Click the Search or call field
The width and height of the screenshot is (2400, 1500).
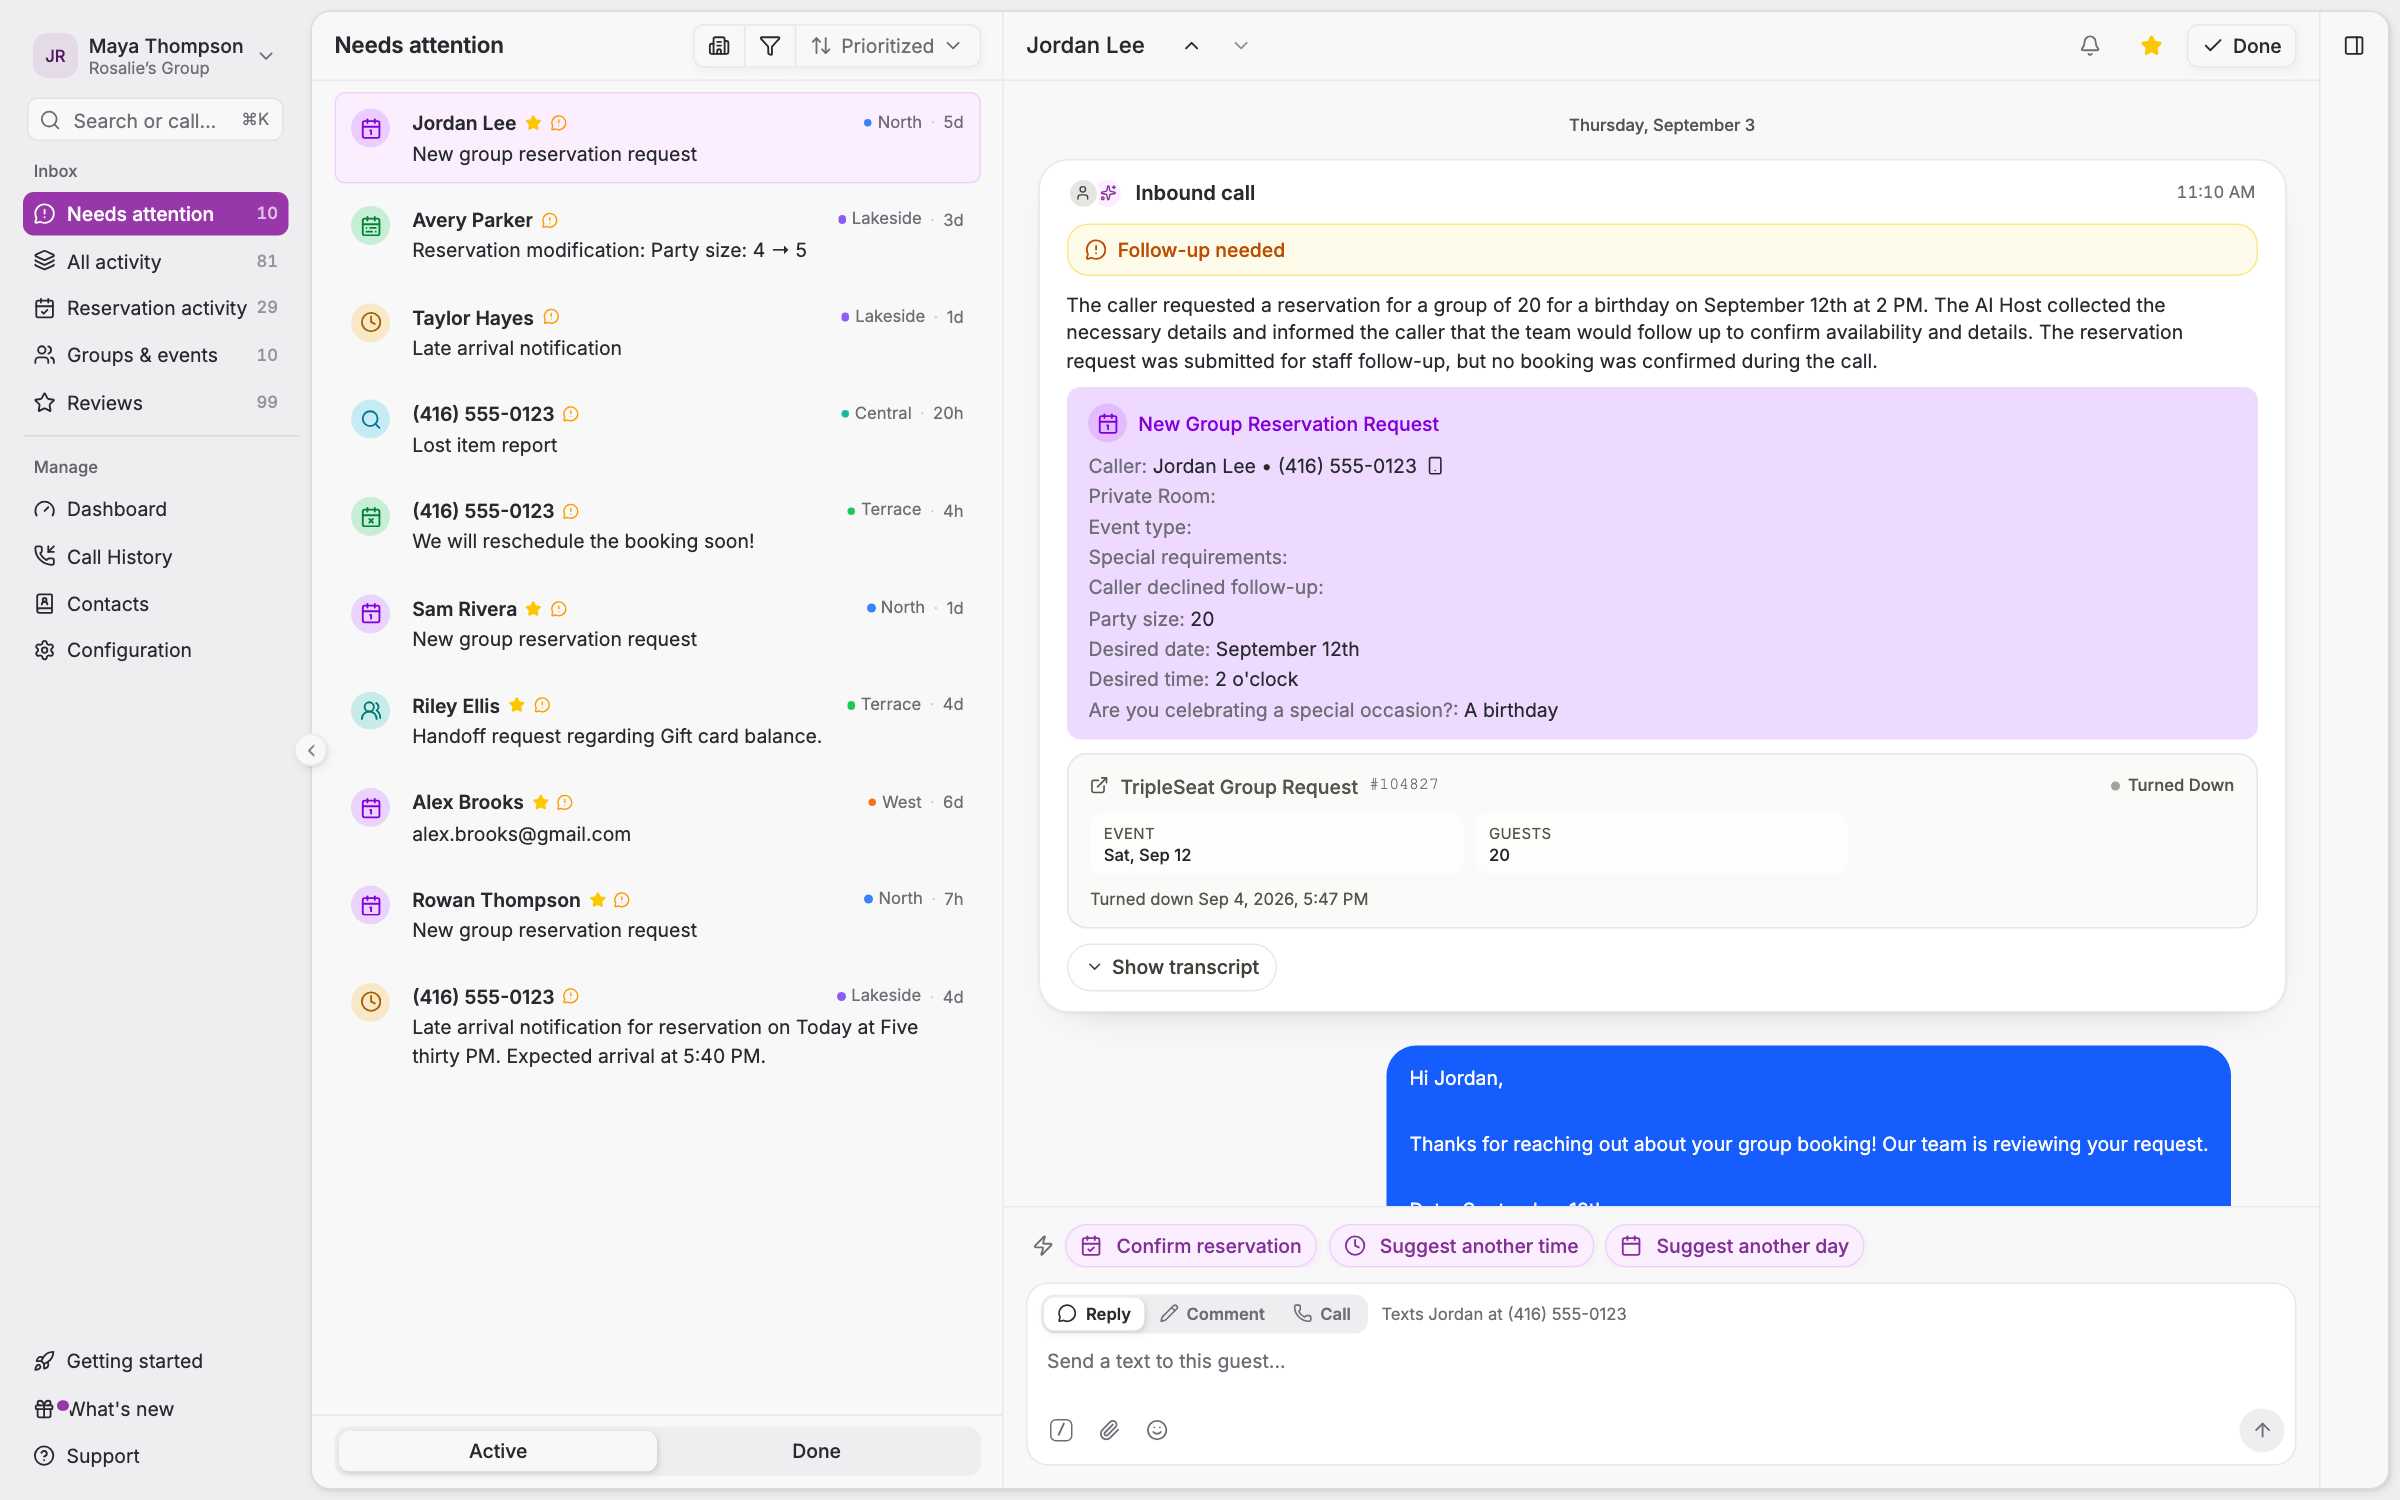click(x=155, y=120)
